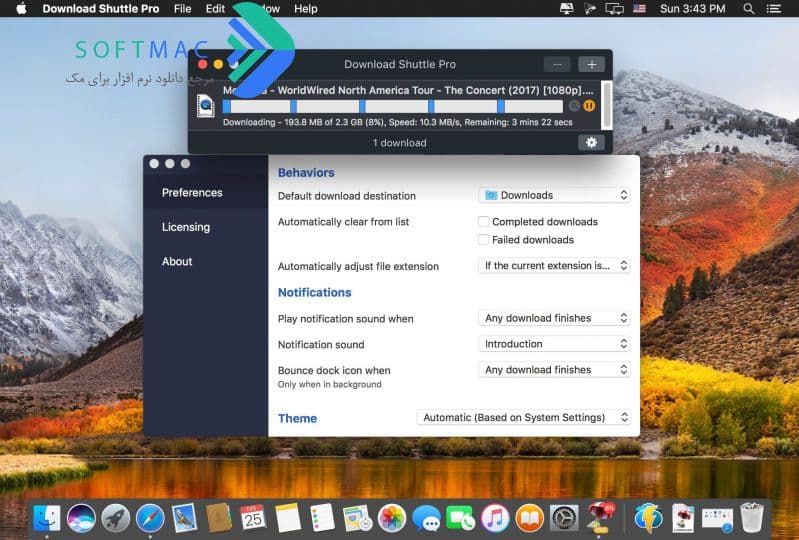Image resolution: width=799 pixels, height=540 pixels.
Task: Open Spotlight search in menu bar
Action: pos(749,9)
